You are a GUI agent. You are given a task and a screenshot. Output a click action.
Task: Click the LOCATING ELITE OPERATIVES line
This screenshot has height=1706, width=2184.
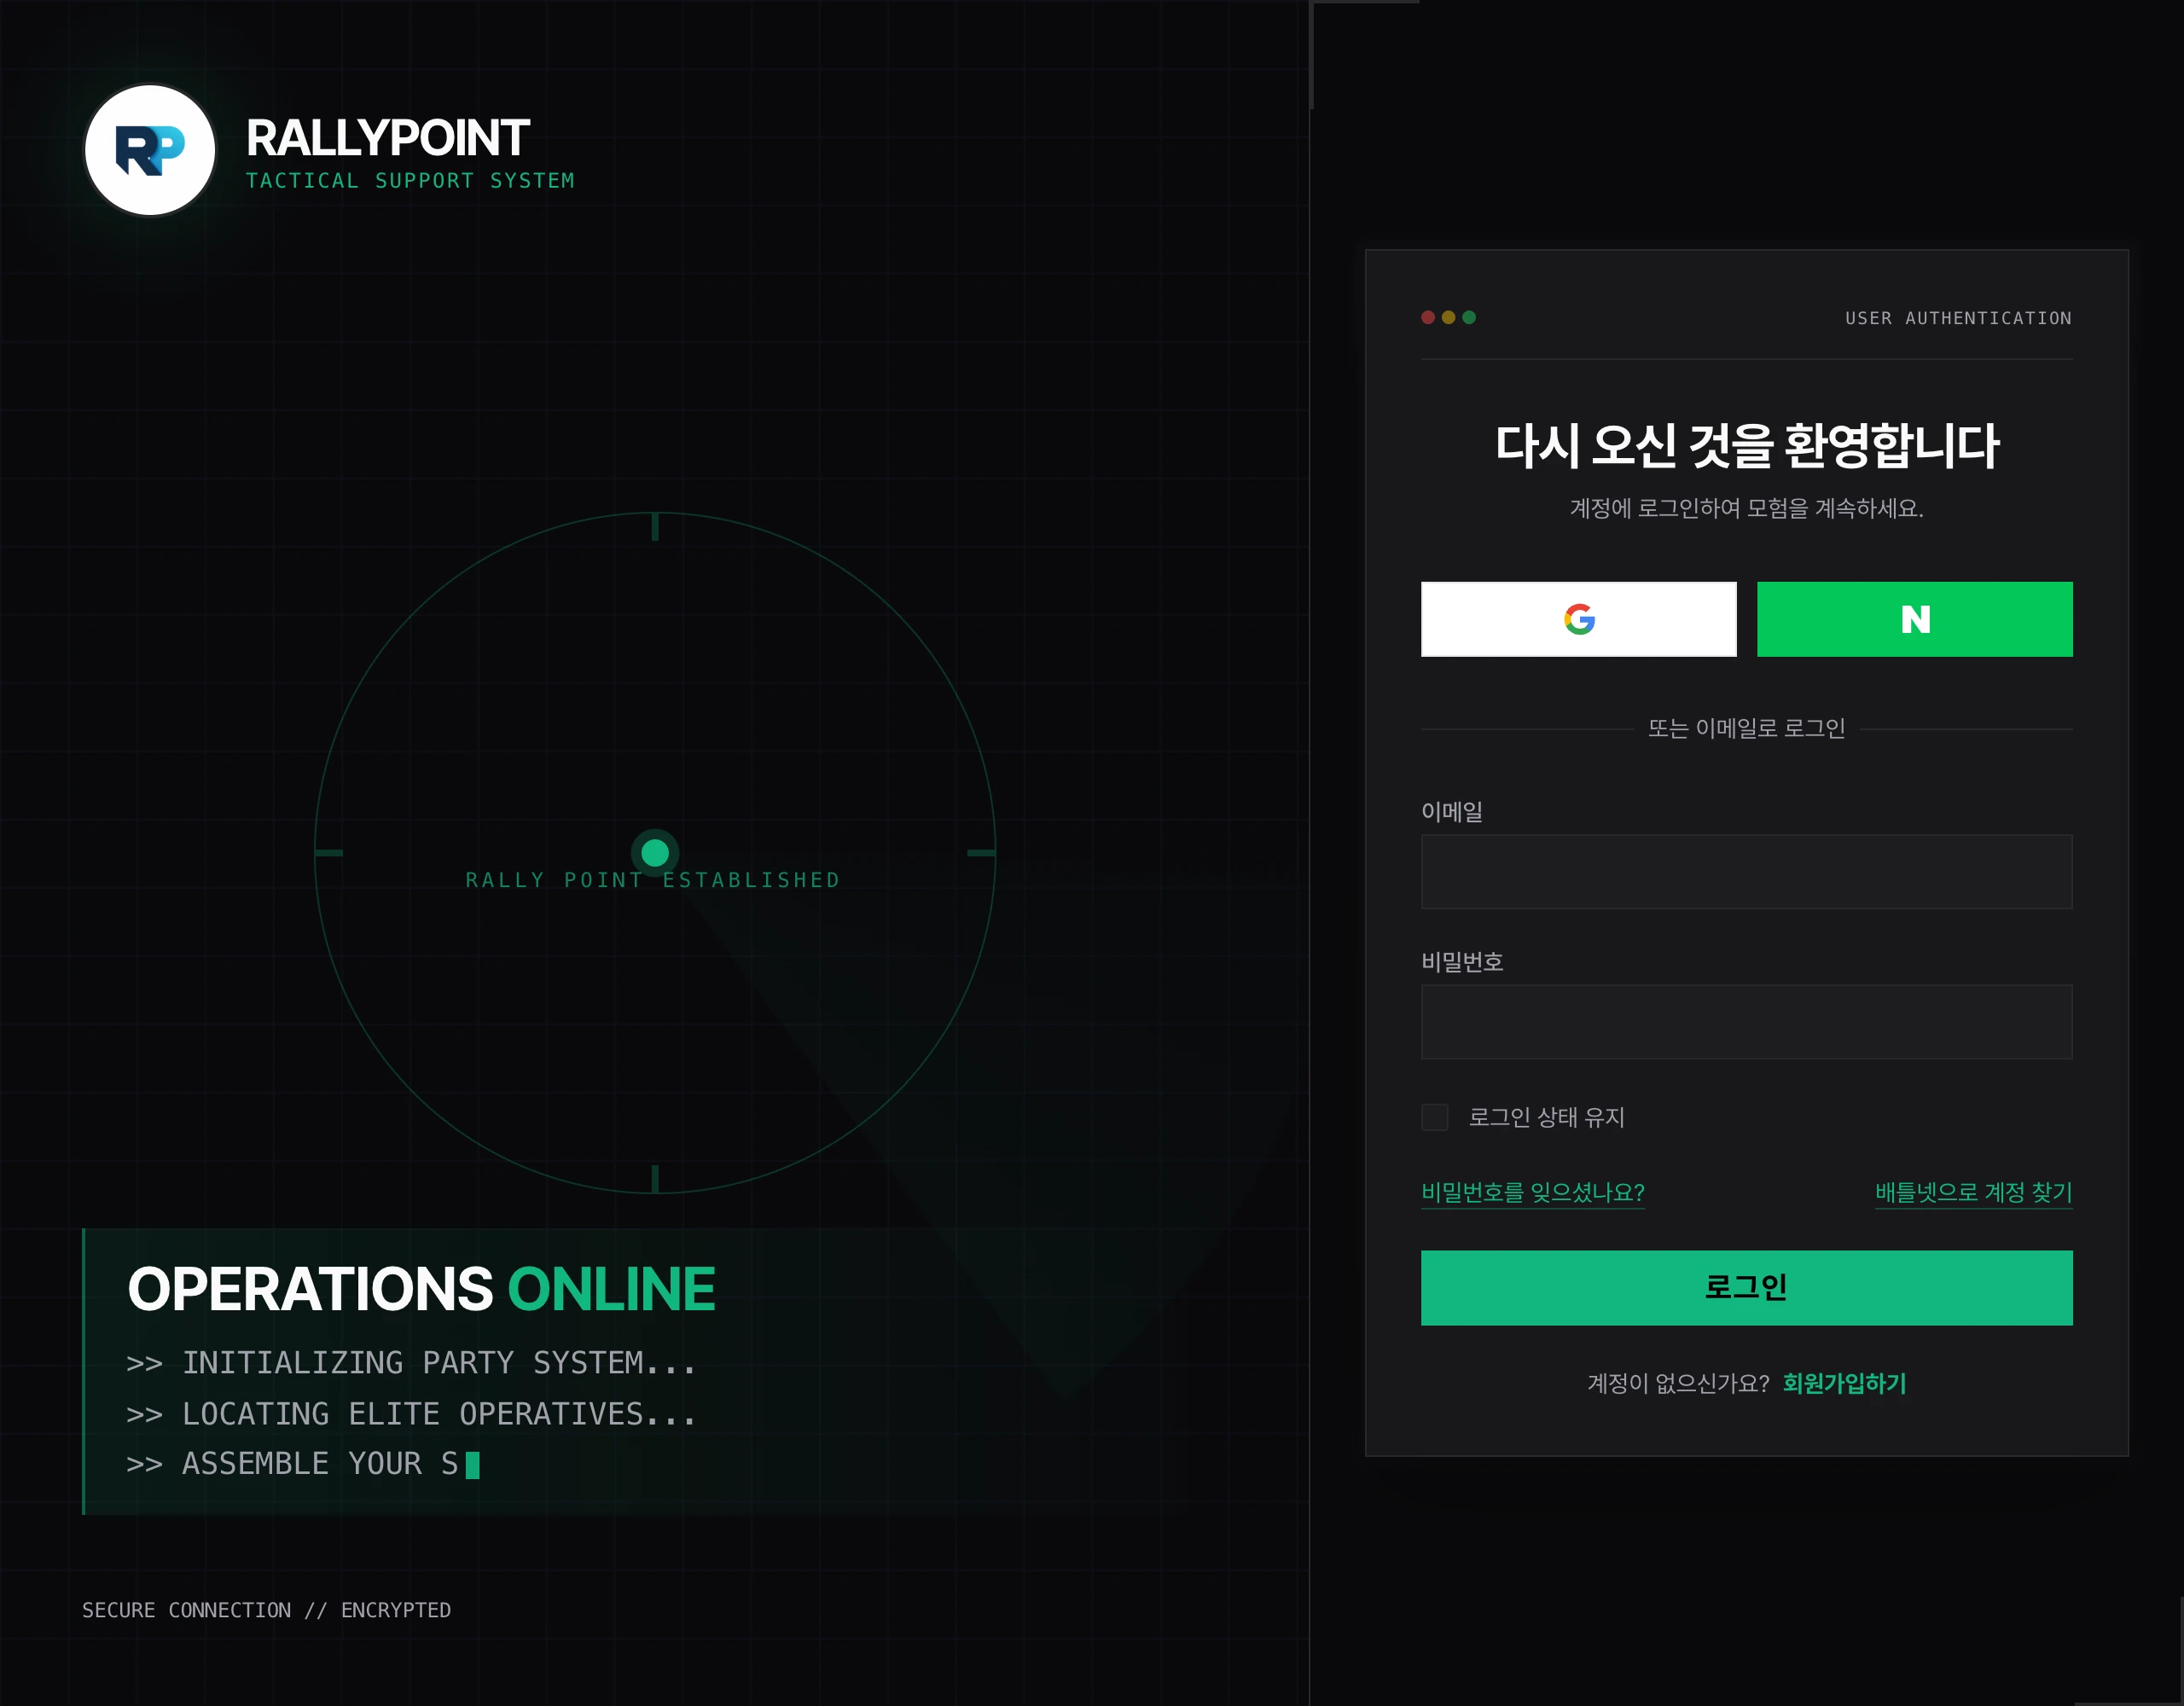coord(411,1414)
